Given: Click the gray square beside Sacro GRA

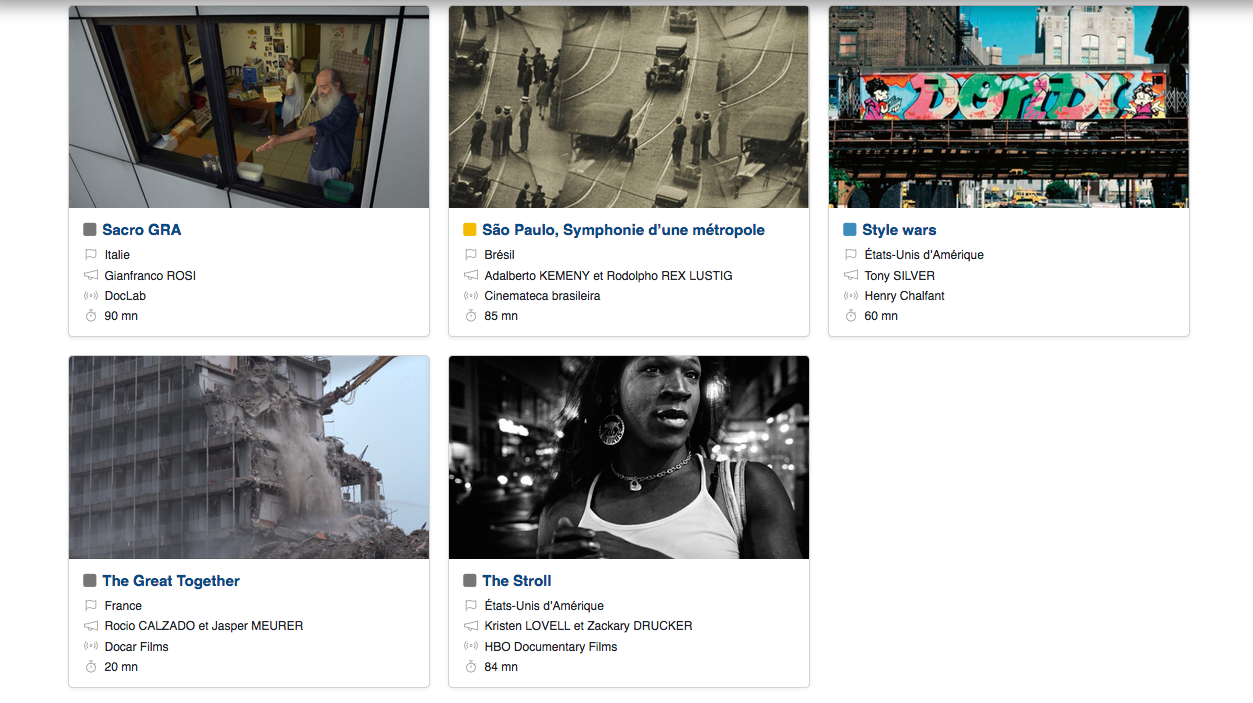Looking at the screenshot, I should pos(90,230).
